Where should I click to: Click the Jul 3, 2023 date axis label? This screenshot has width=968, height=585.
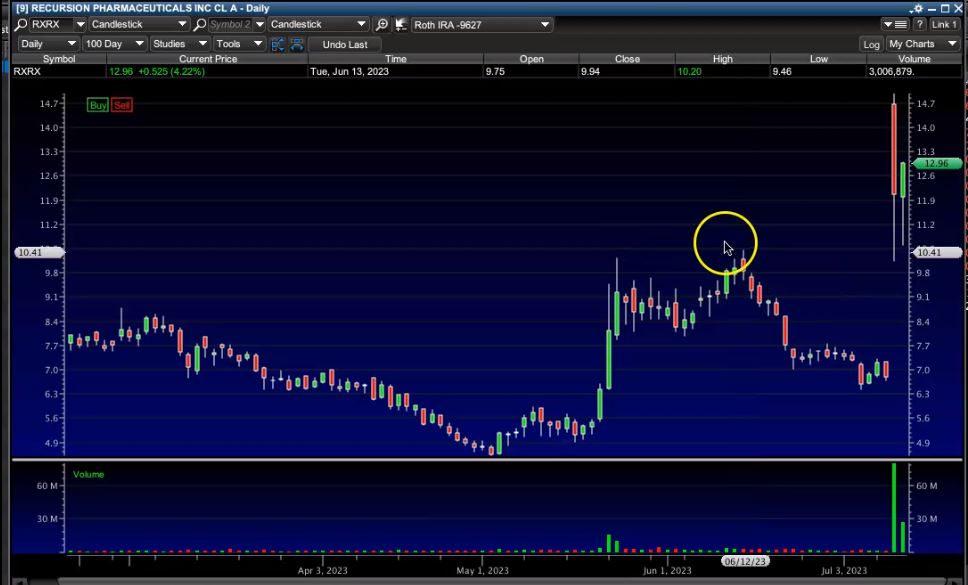pos(844,571)
